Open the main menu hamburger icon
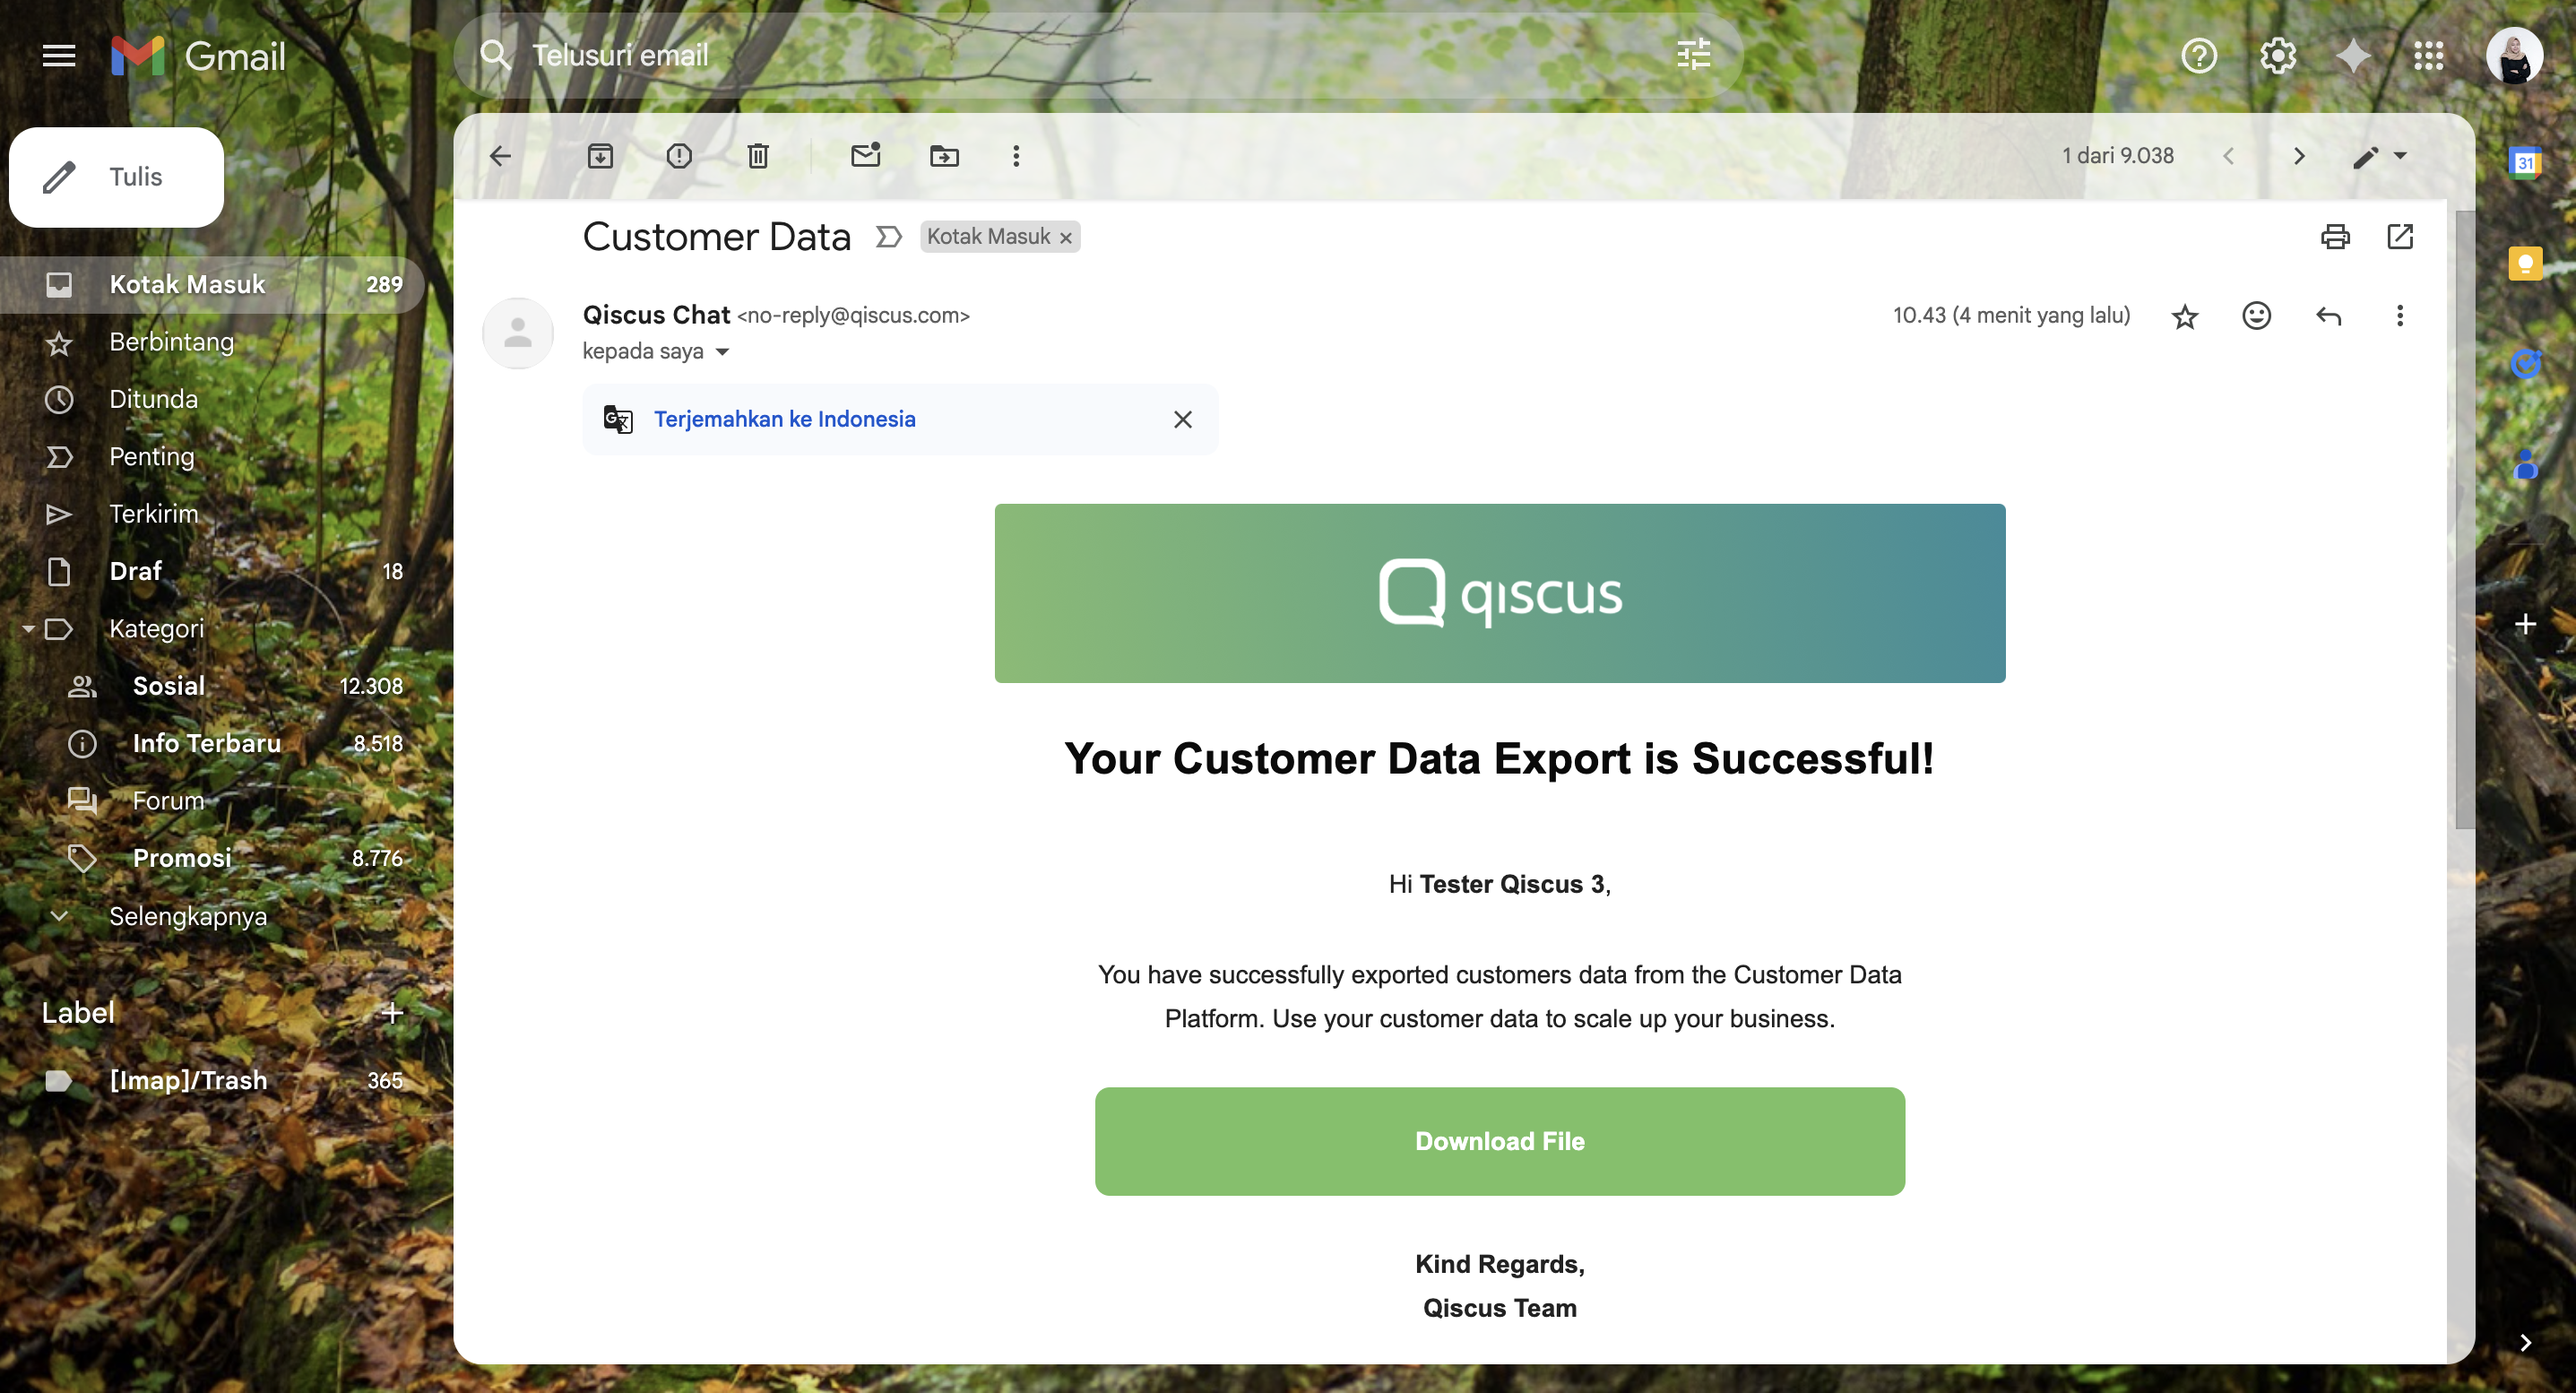This screenshot has width=2576, height=1393. click(x=59, y=56)
